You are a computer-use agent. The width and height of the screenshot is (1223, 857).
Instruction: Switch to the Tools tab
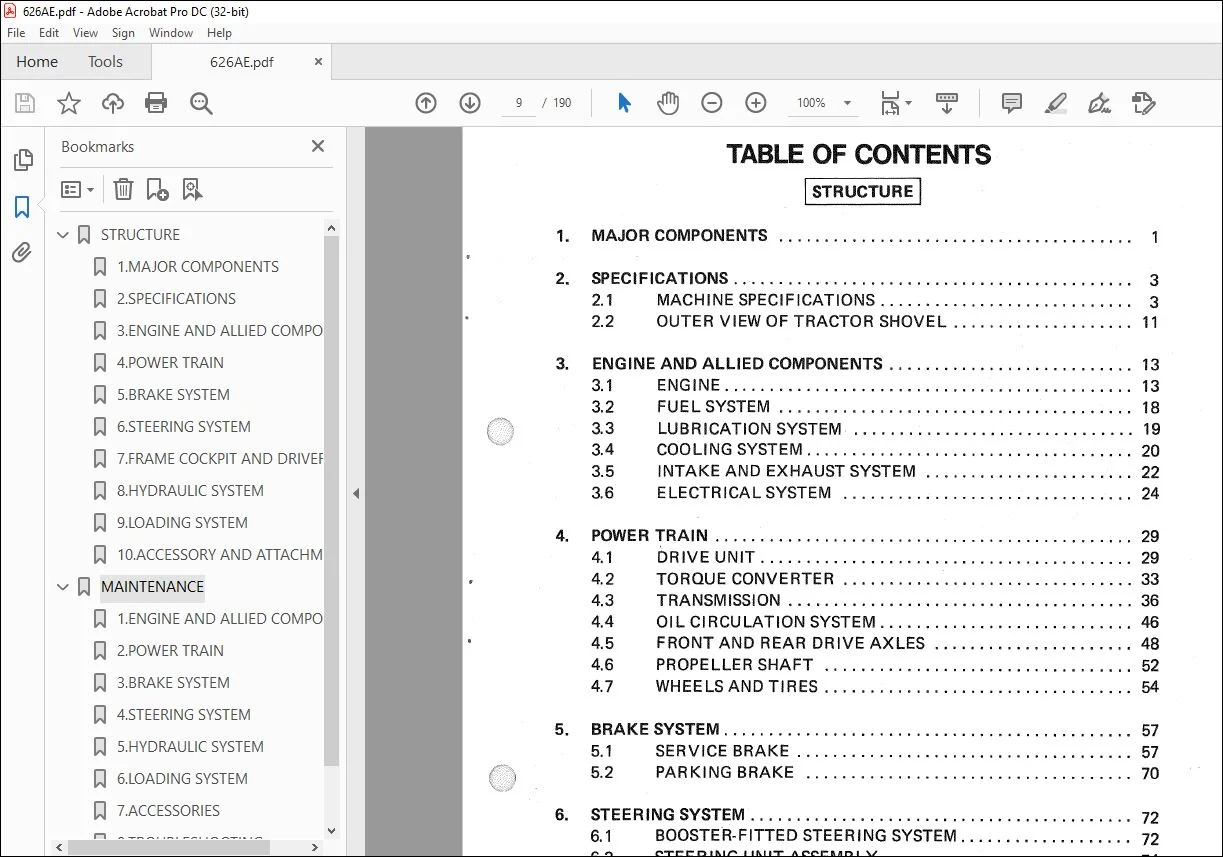pyautogui.click(x=105, y=62)
